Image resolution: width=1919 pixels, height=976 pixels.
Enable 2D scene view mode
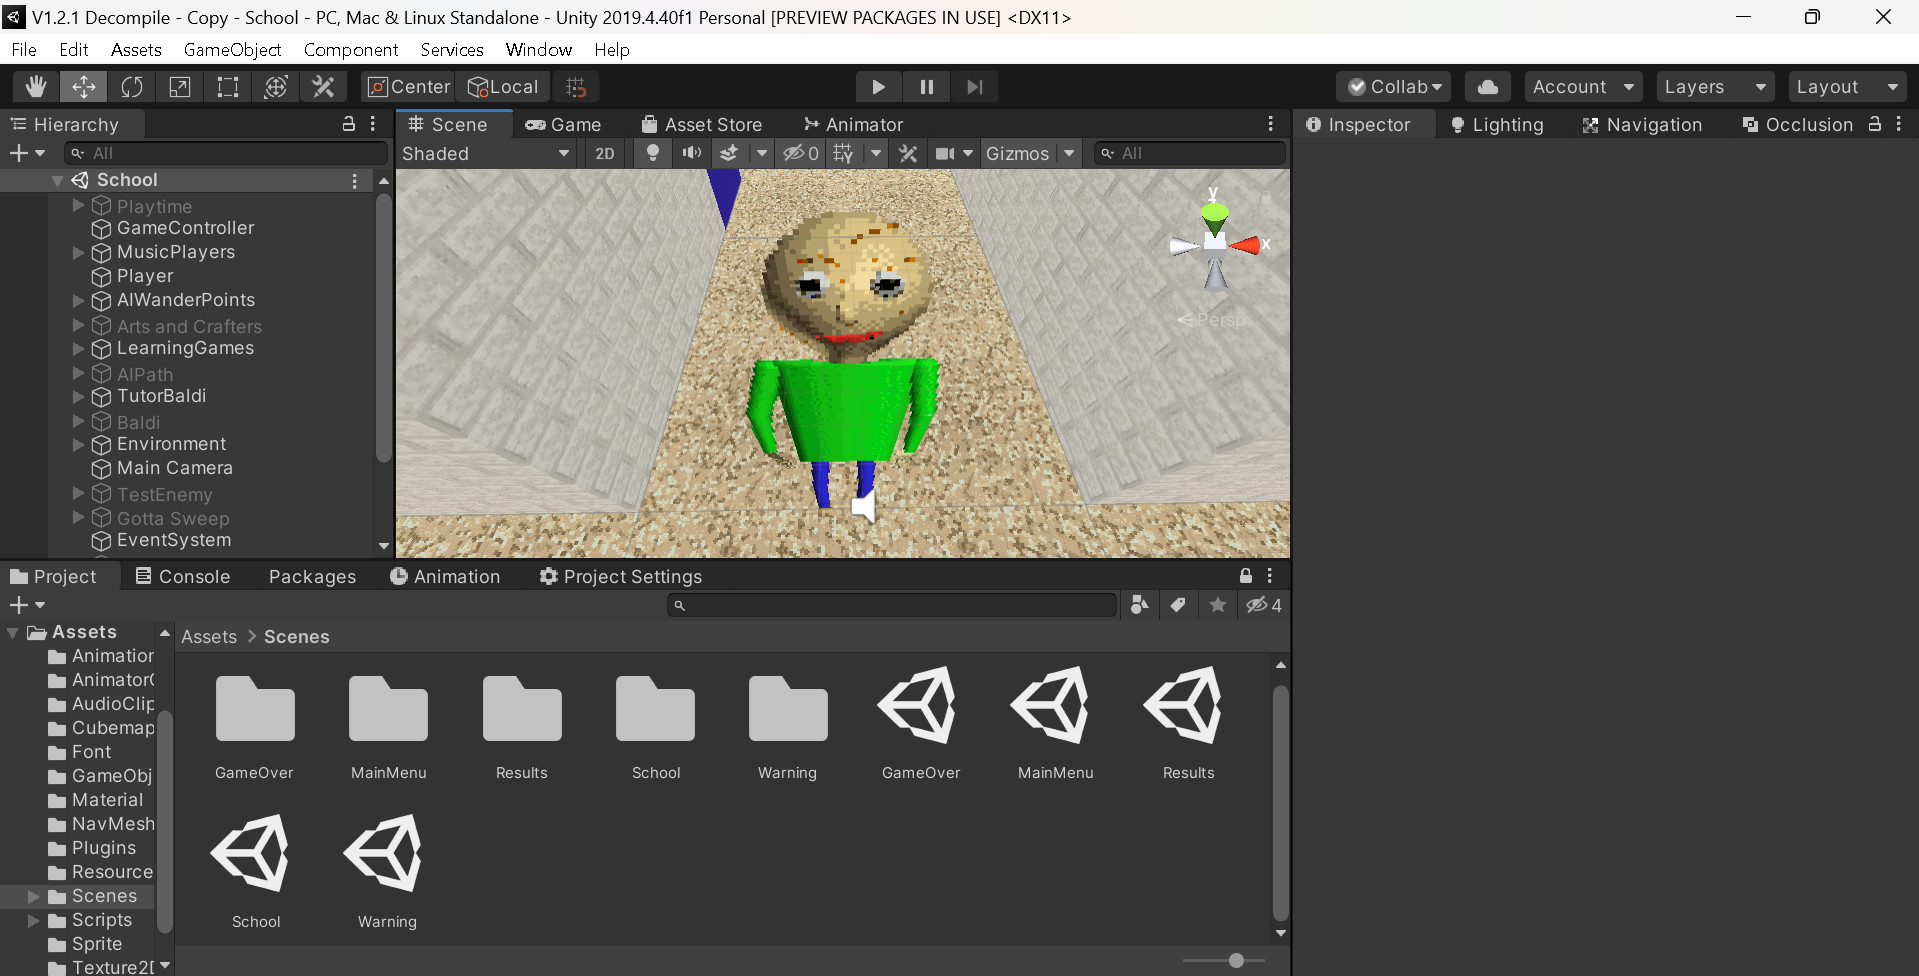(x=604, y=153)
